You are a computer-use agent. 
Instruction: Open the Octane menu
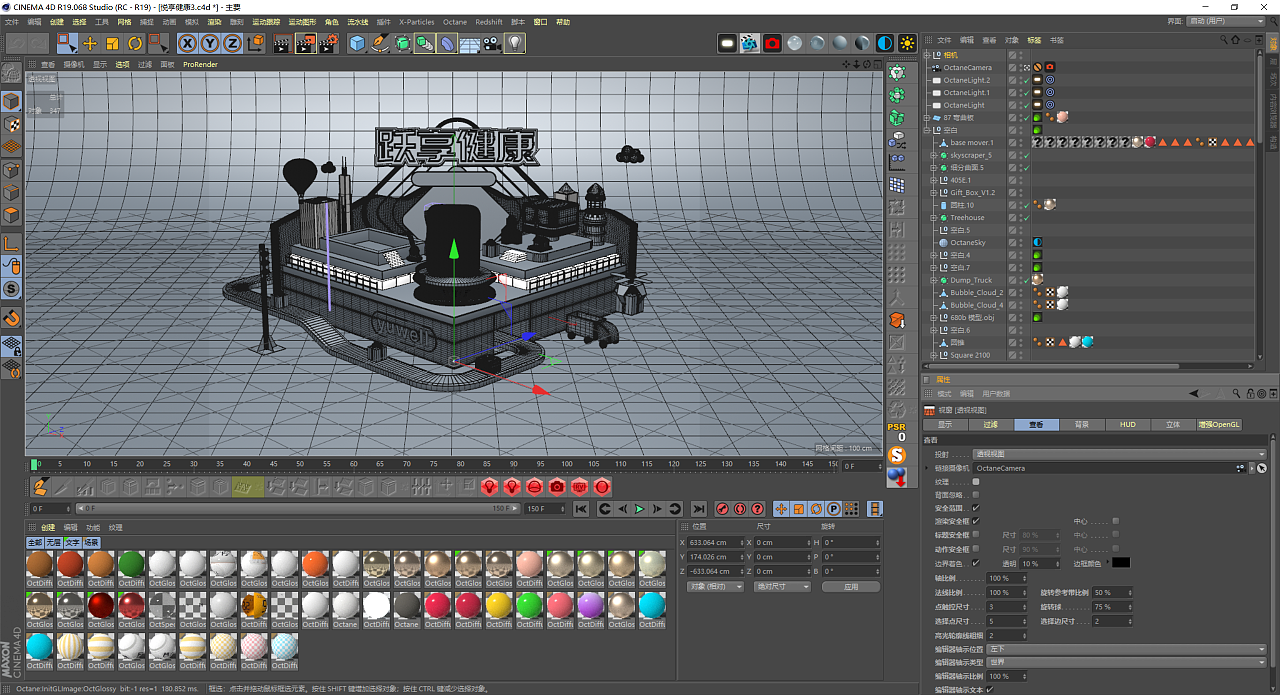(454, 21)
